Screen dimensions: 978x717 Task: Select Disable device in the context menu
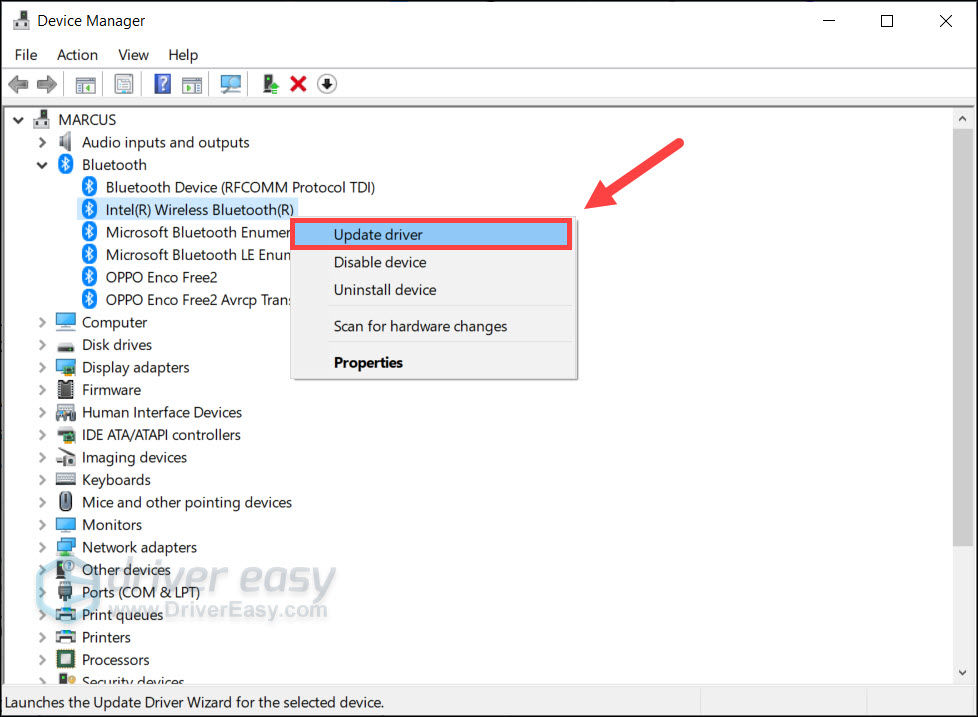tap(380, 262)
